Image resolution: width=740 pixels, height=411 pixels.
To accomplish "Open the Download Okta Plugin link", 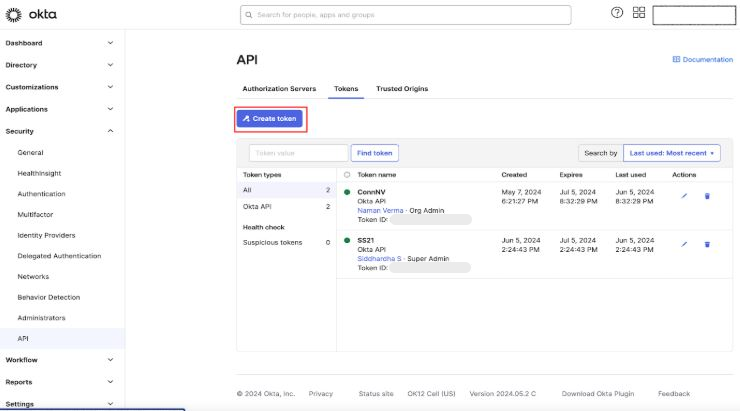I will (x=598, y=394).
